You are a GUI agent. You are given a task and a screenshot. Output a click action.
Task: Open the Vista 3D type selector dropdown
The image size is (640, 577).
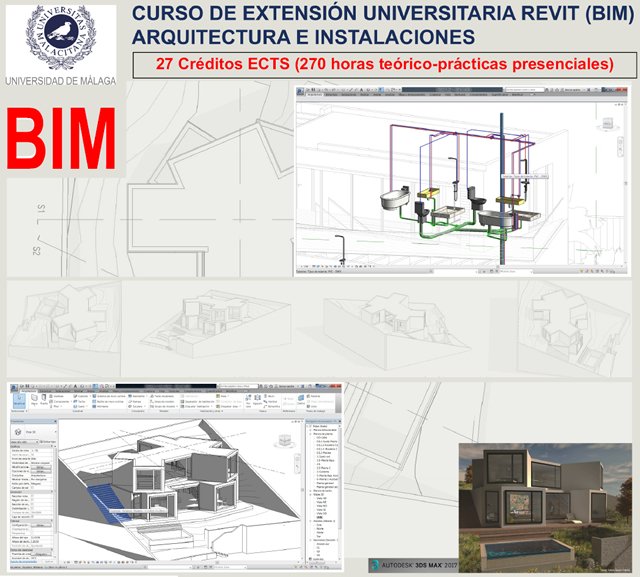[35, 432]
